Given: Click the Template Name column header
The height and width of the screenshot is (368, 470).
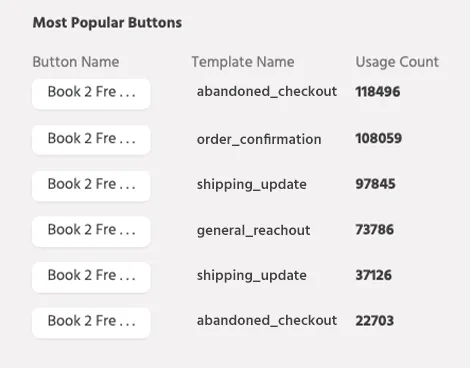Looking at the screenshot, I should pyautogui.click(x=243, y=62).
